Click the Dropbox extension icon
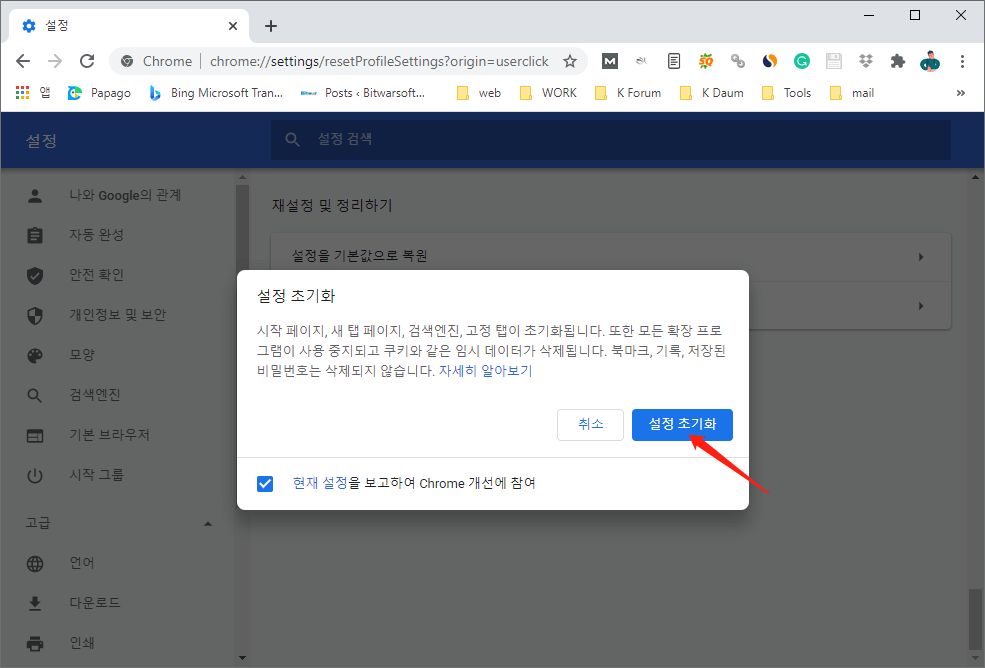985x668 pixels. [866, 61]
